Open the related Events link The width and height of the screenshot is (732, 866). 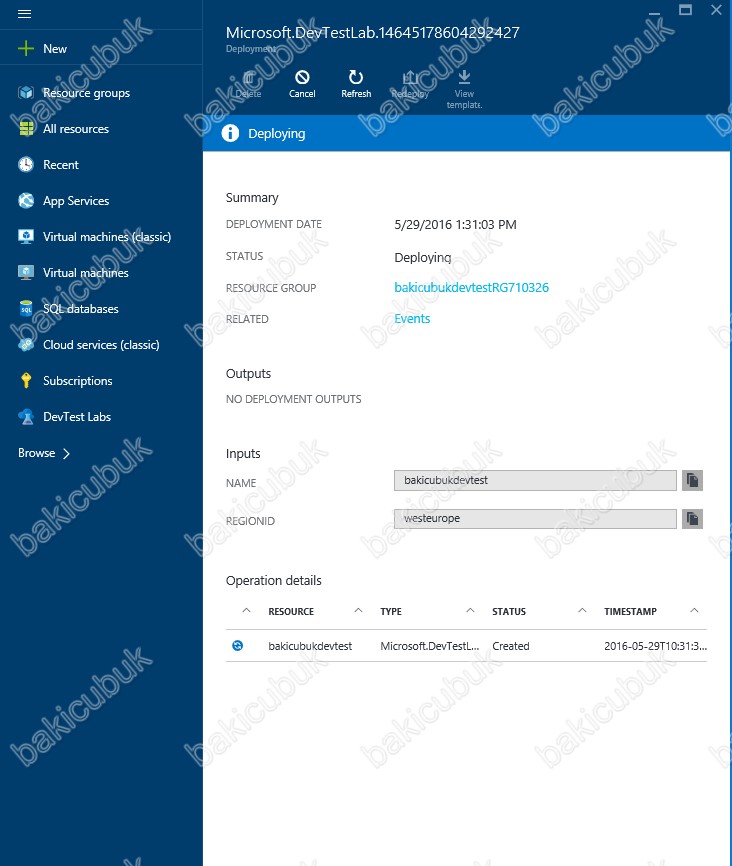412,319
